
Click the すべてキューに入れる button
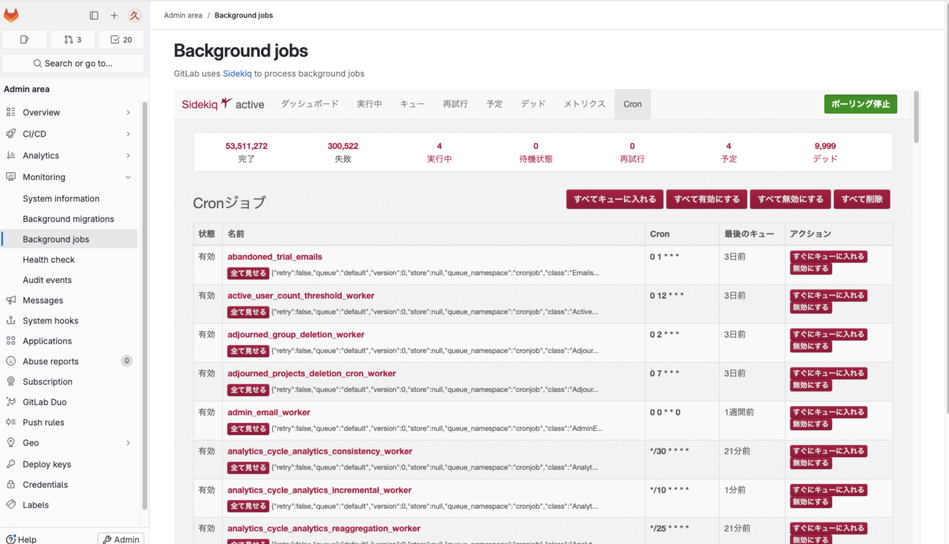[x=614, y=199]
